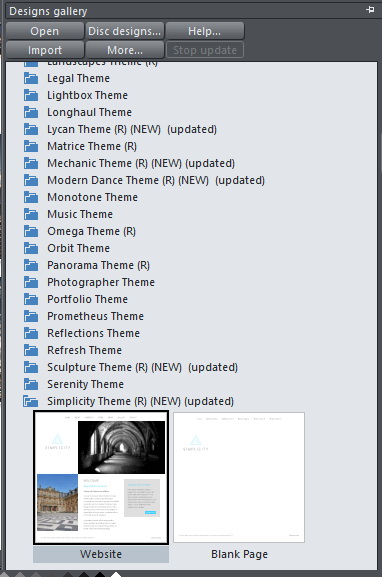The image size is (382, 577).
Task: Select Refresh Theme label
Action: point(84,350)
